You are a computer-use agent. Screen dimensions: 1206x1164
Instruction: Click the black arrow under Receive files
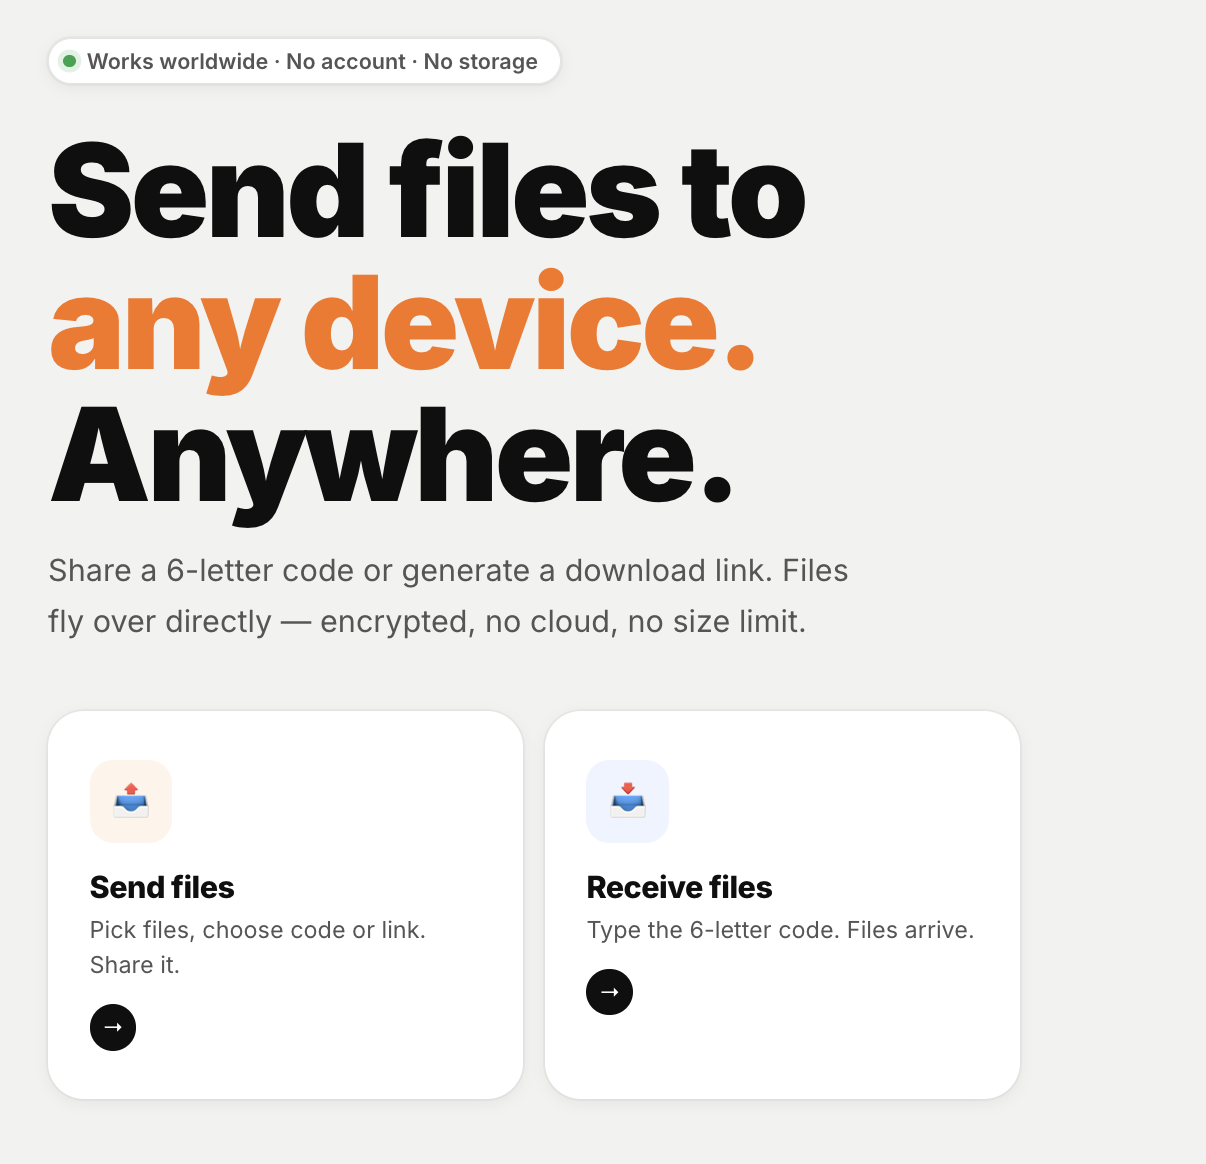pos(609,992)
